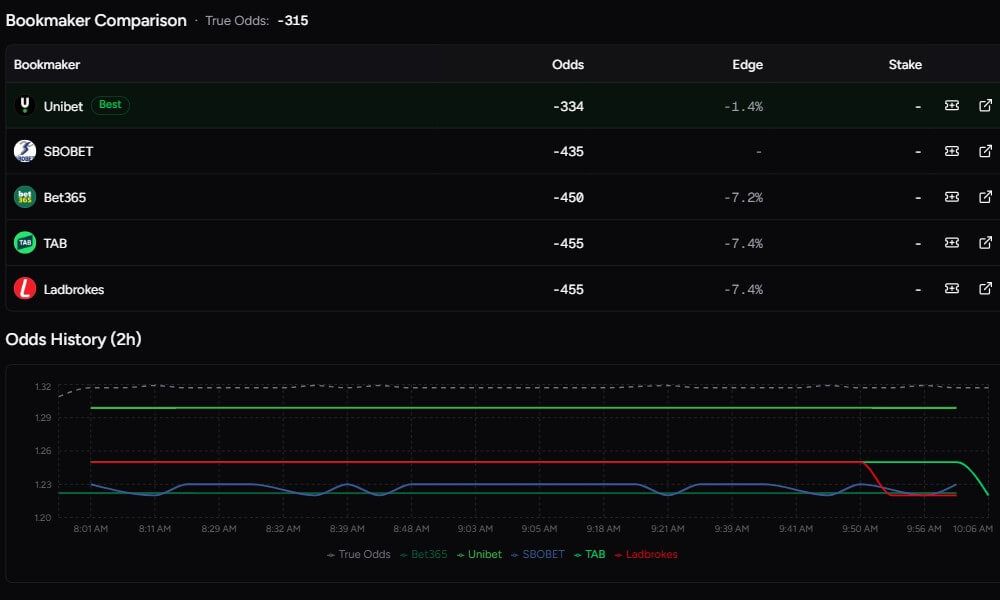
Task: Open the SBOBET bet slip icon
Action: coord(951,151)
